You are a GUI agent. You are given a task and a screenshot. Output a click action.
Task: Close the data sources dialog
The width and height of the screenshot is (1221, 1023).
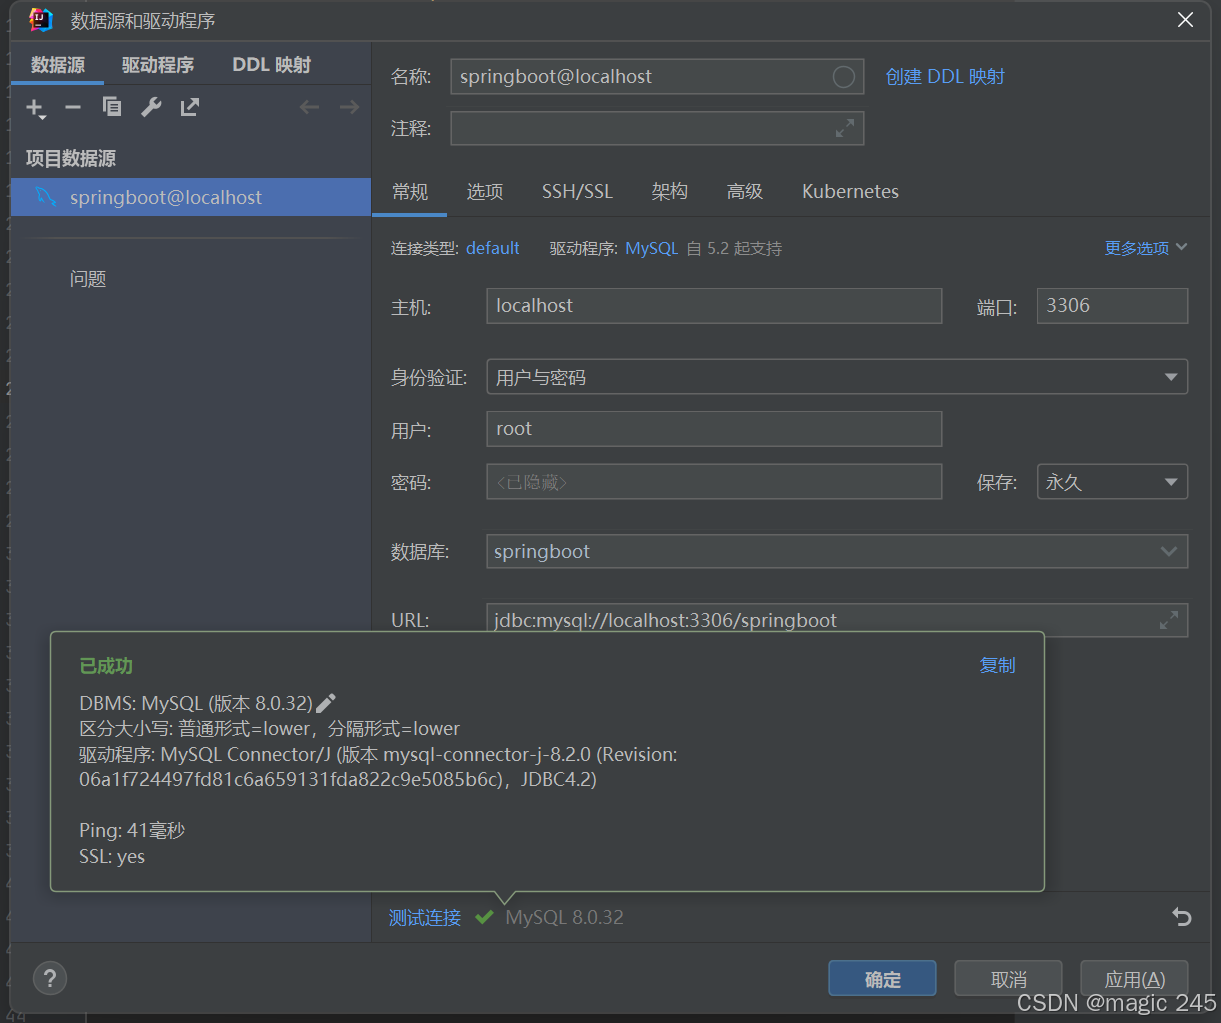point(1186,20)
